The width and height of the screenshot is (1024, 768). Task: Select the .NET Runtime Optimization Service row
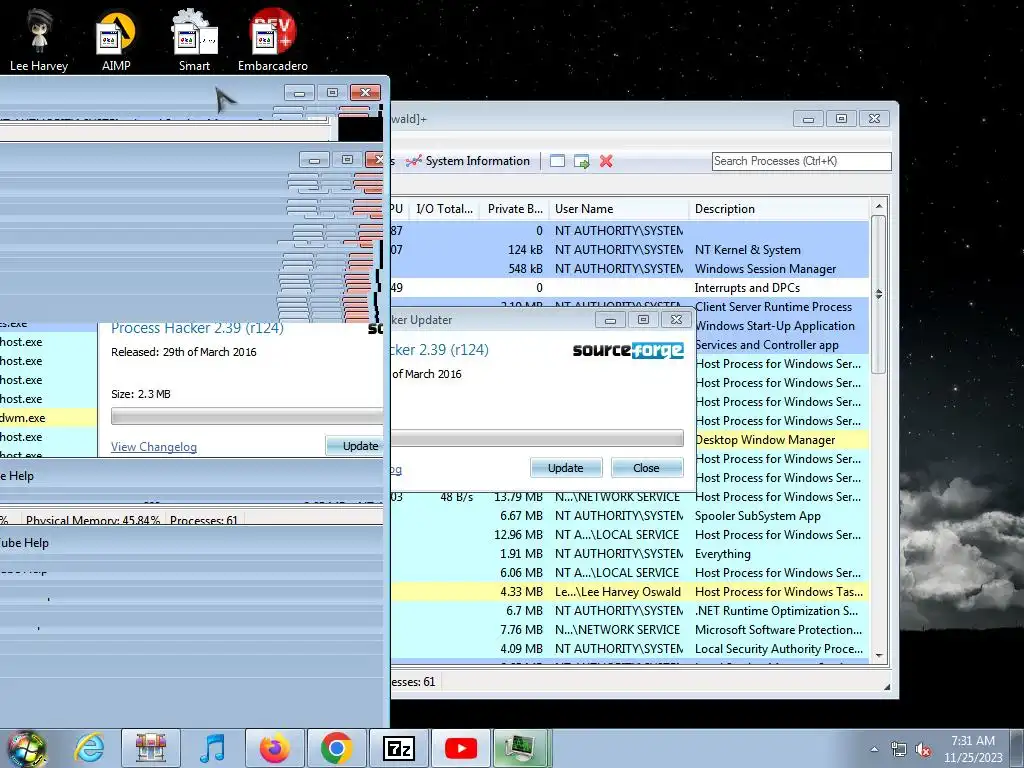(x=630, y=611)
